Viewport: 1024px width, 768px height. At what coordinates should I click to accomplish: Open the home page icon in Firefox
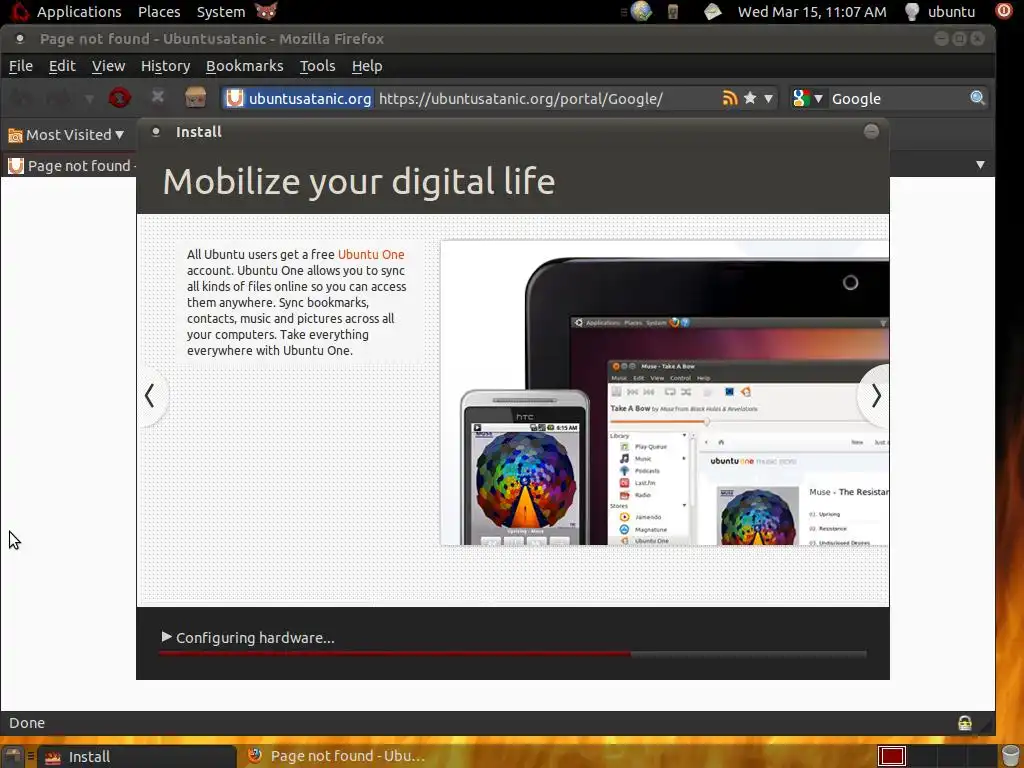coord(195,97)
